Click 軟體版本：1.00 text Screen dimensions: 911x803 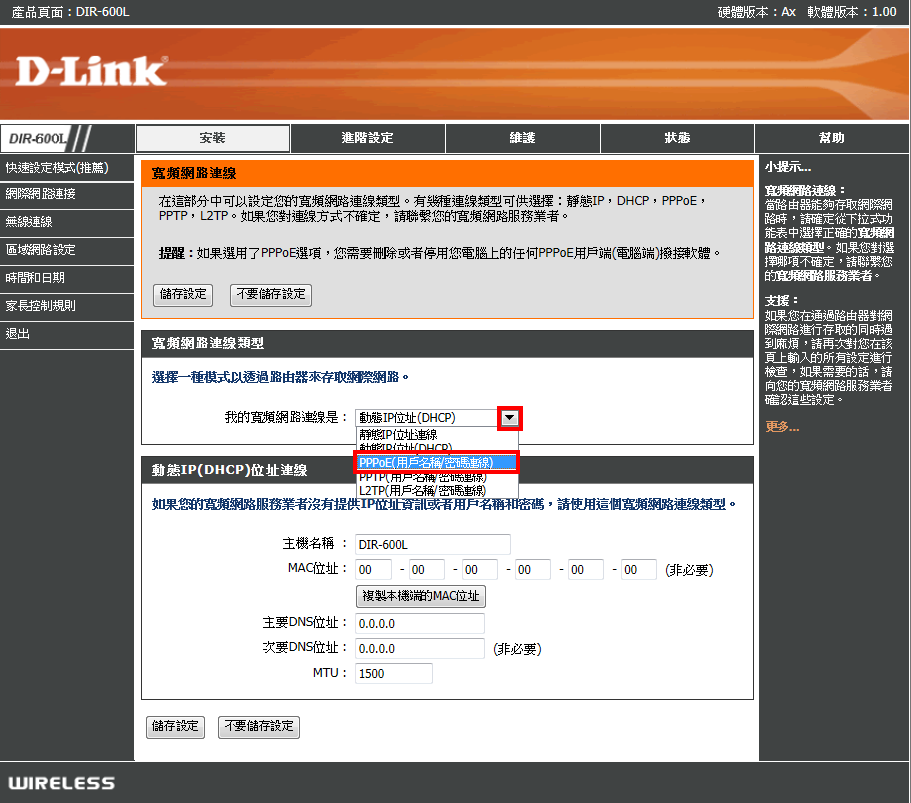coord(852,12)
